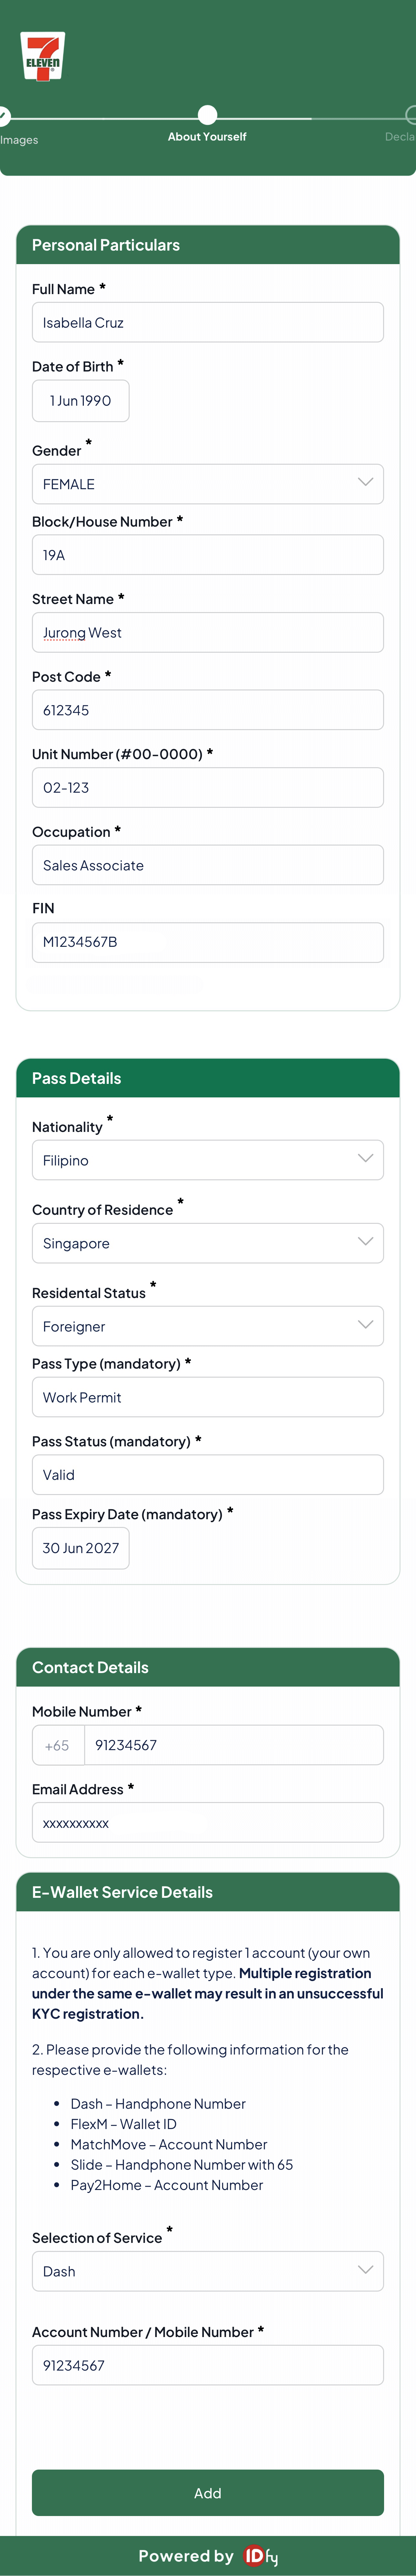Click the +65 country code box
Screen dimensions: 416x2576
(x=58, y=1745)
